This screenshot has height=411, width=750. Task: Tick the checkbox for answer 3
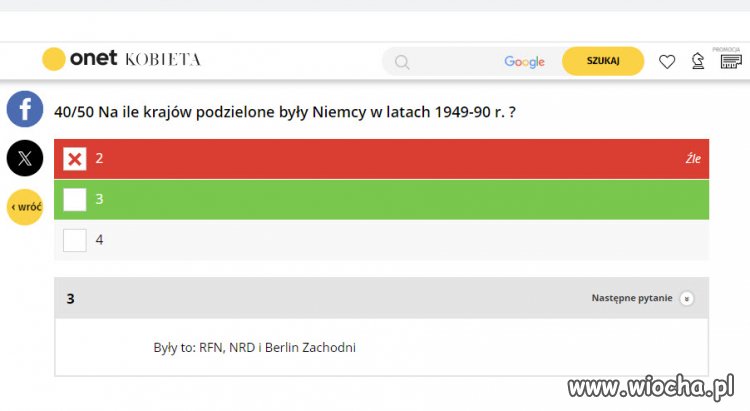[75, 200]
